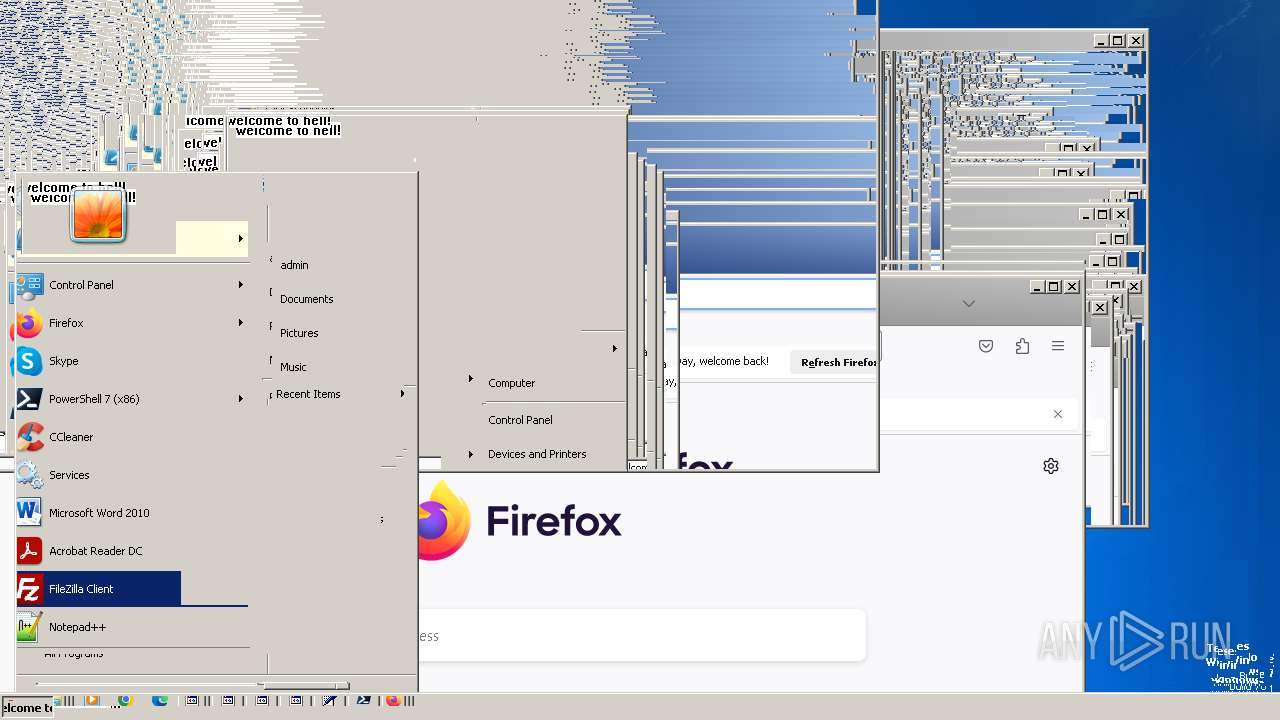Open the Firefox hamburger application menu

(x=1058, y=346)
